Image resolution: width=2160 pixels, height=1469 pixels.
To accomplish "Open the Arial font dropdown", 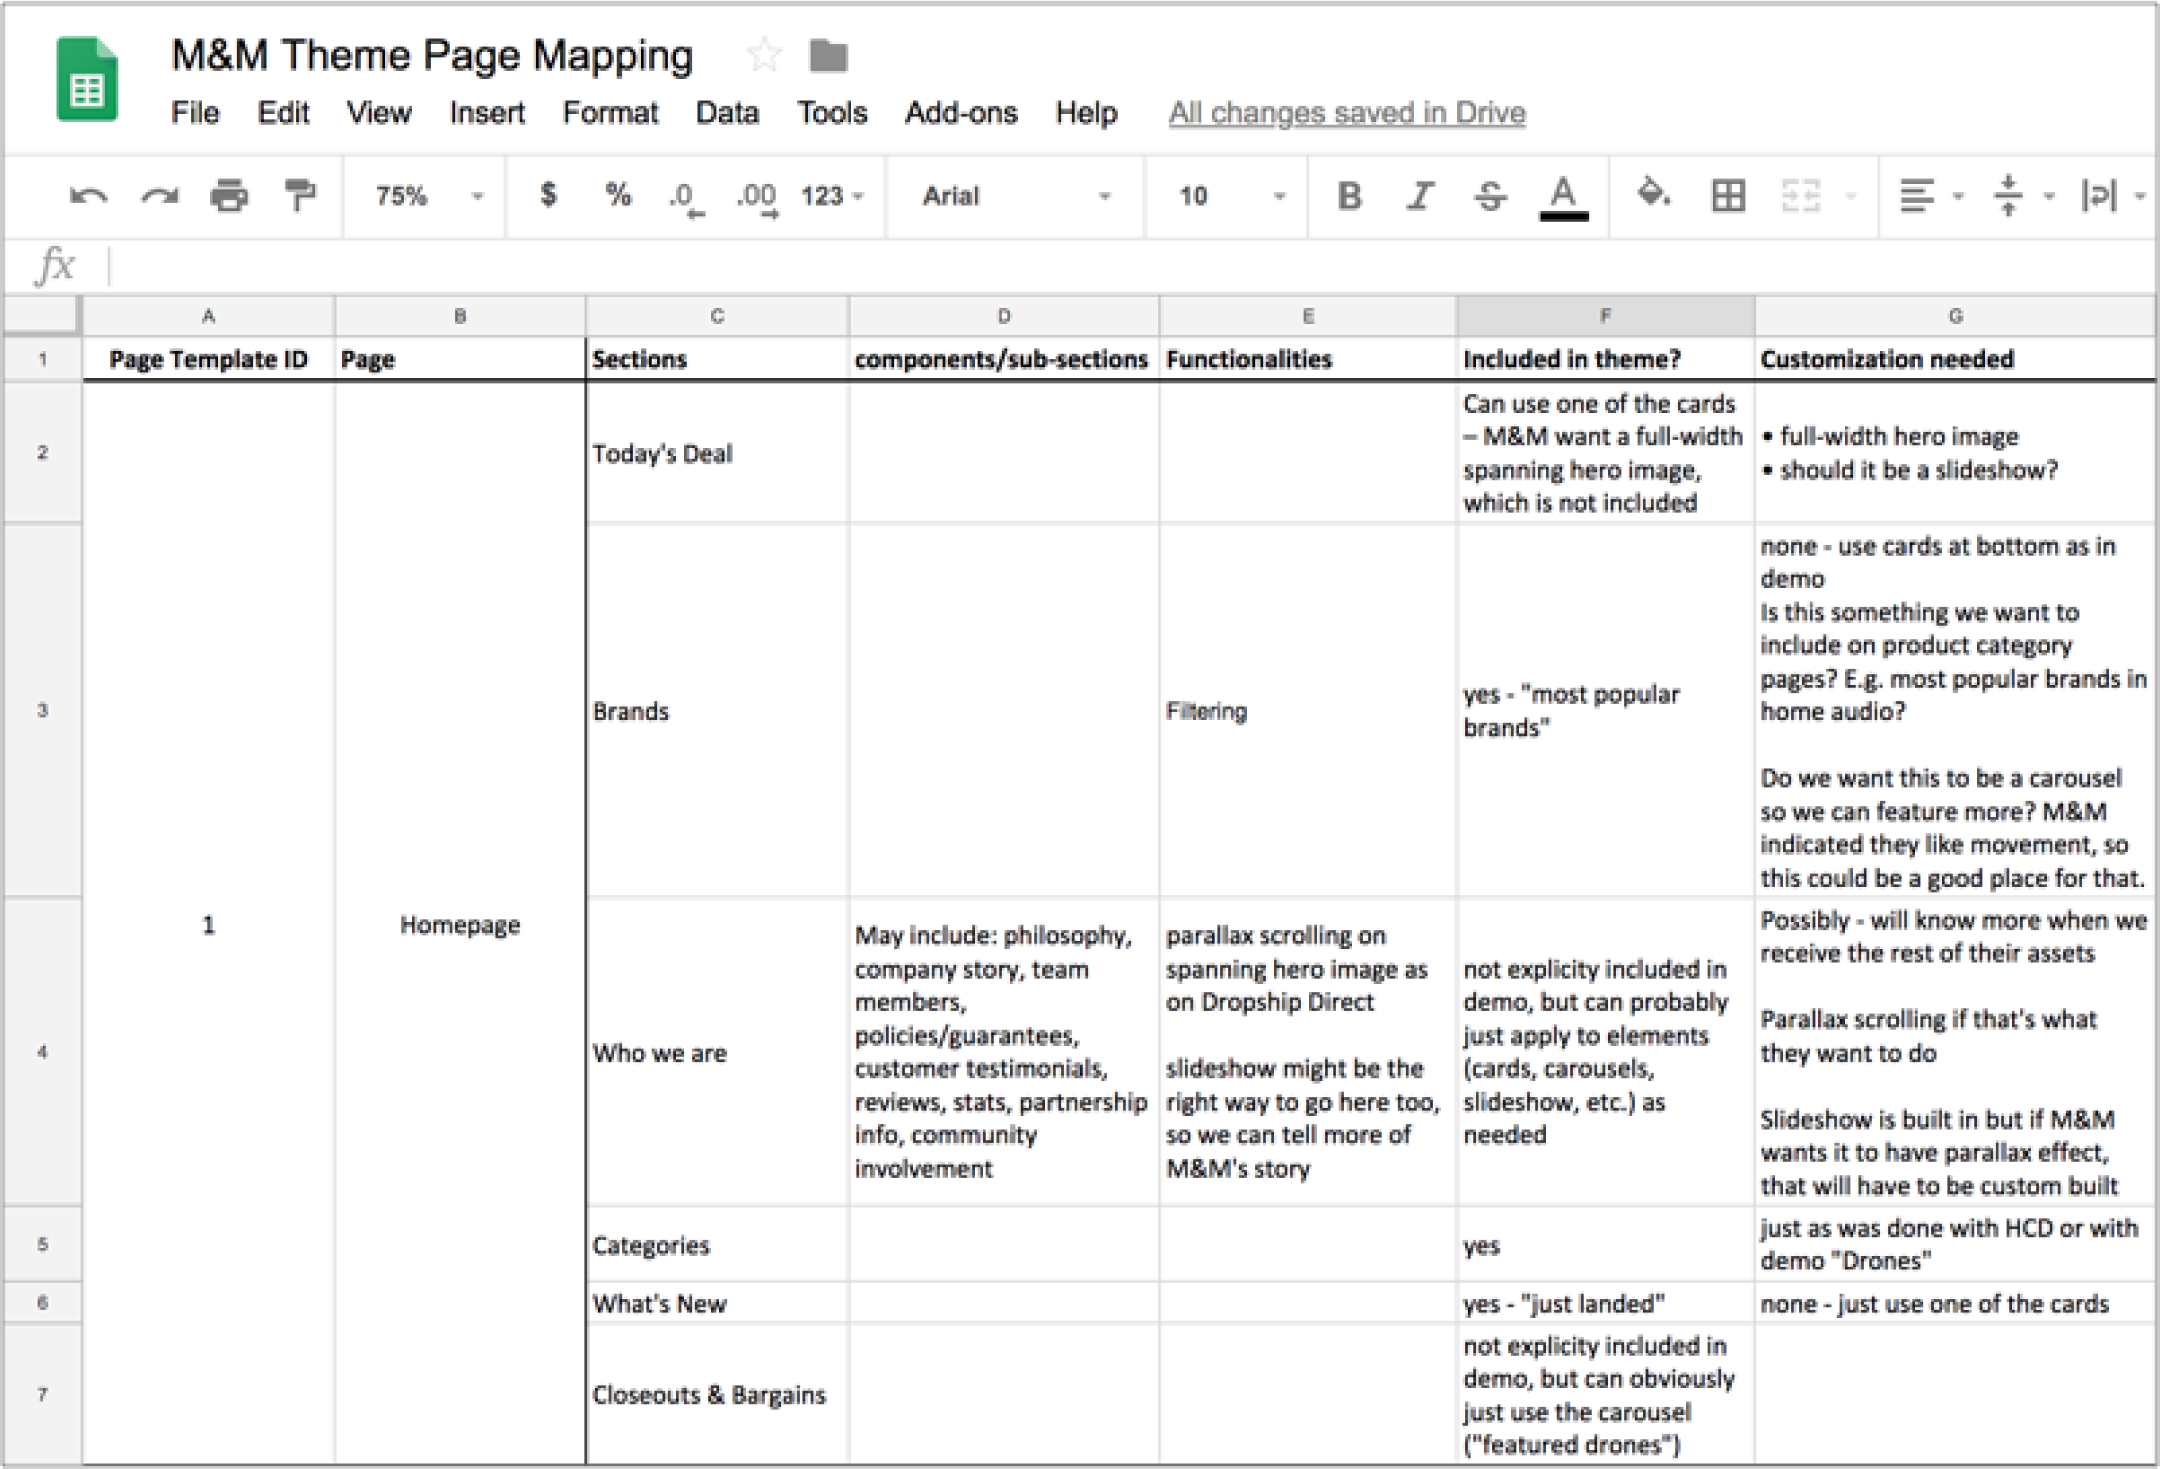I will pyautogui.click(x=1014, y=195).
